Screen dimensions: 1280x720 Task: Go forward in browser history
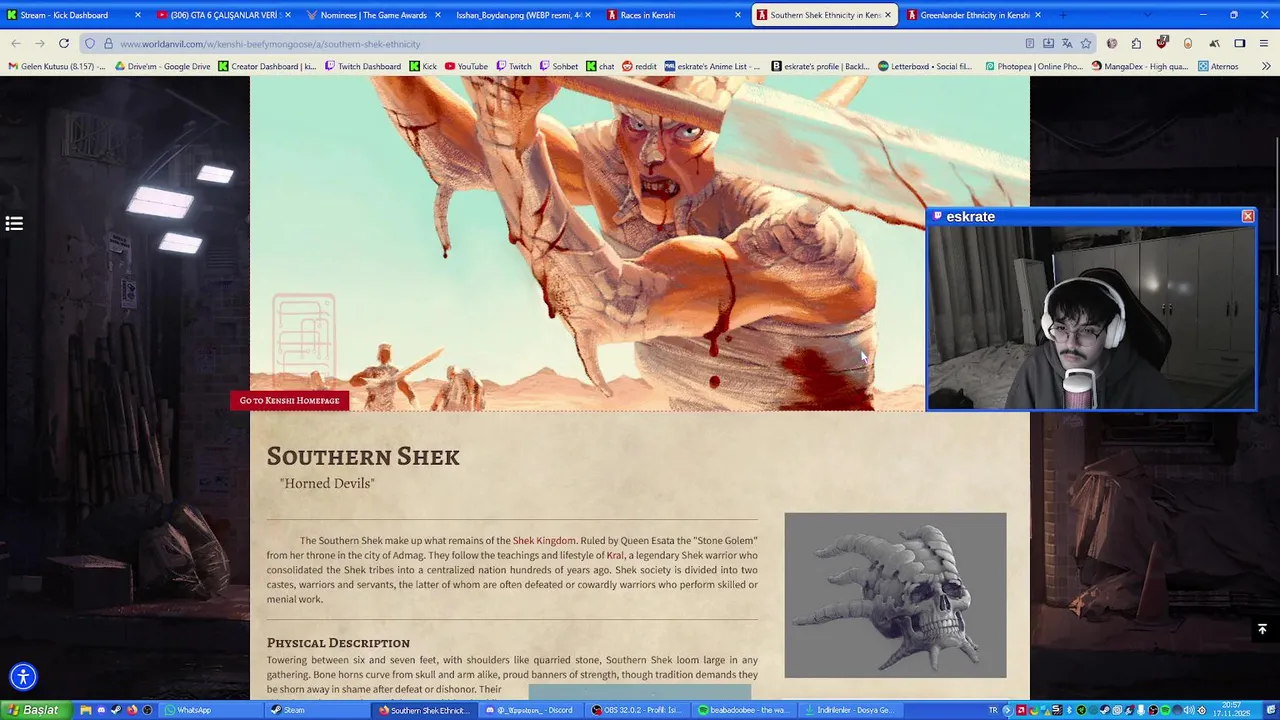coord(40,43)
